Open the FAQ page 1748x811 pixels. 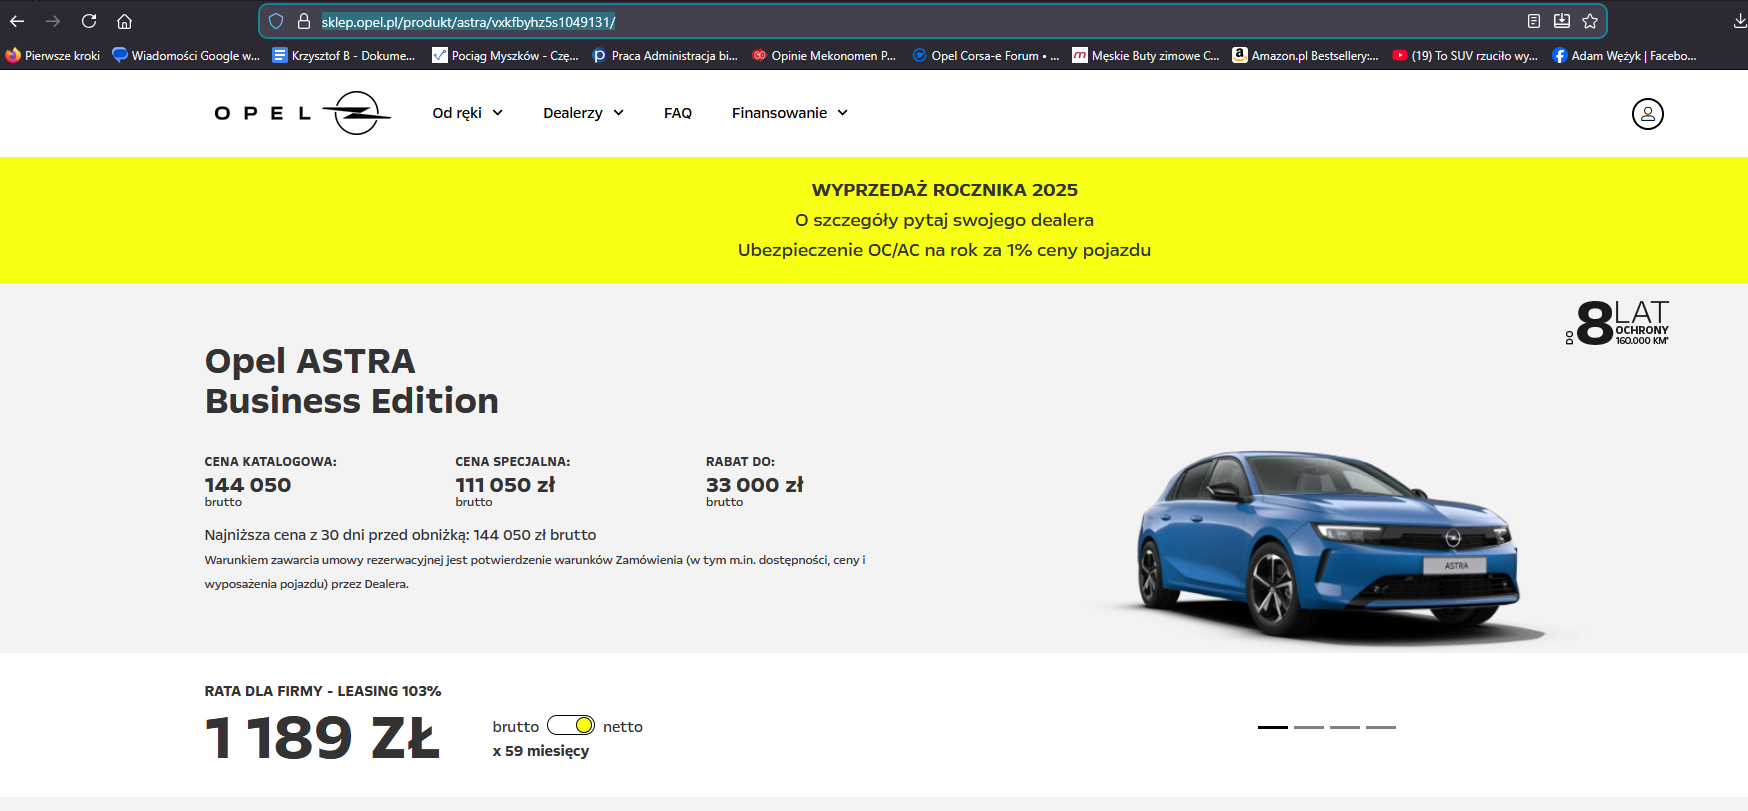click(678, 113)
